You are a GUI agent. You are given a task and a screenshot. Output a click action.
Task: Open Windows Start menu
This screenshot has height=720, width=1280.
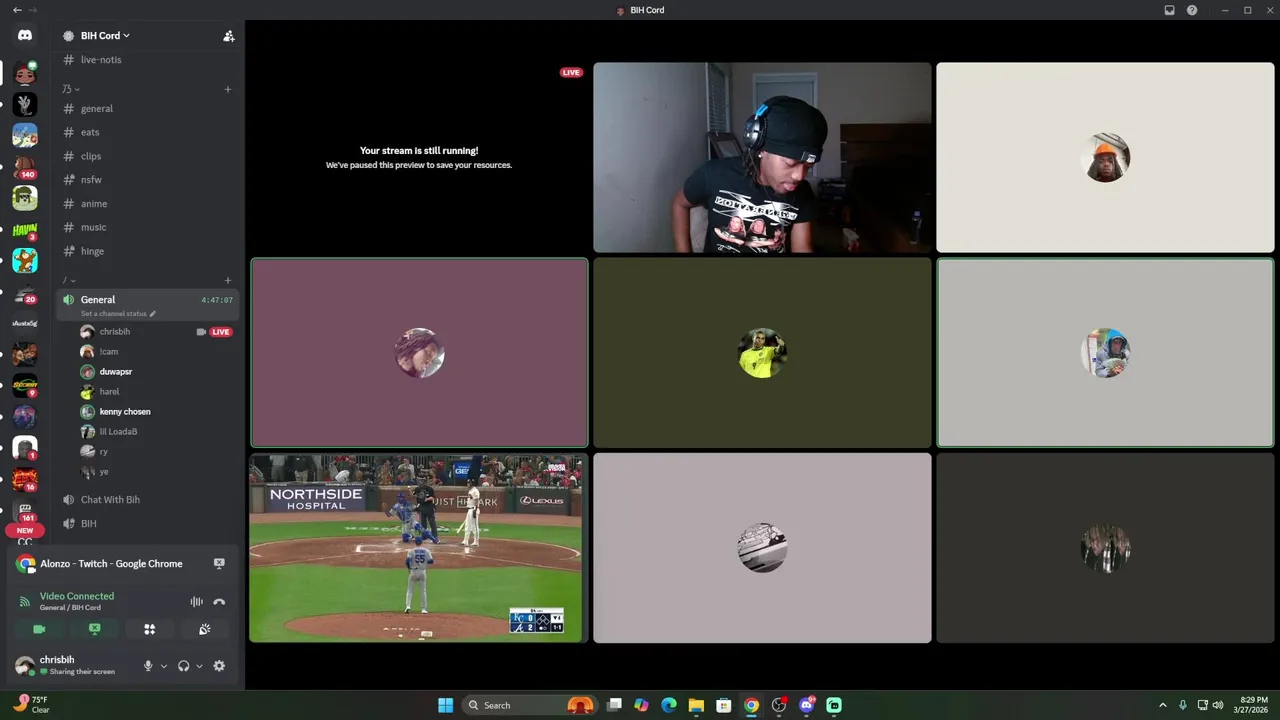click(x=445, y=705)
